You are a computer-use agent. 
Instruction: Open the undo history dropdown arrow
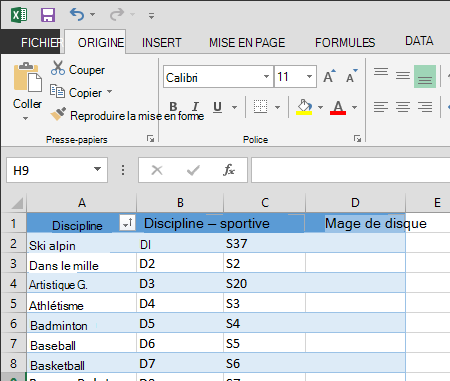[93, 15]
